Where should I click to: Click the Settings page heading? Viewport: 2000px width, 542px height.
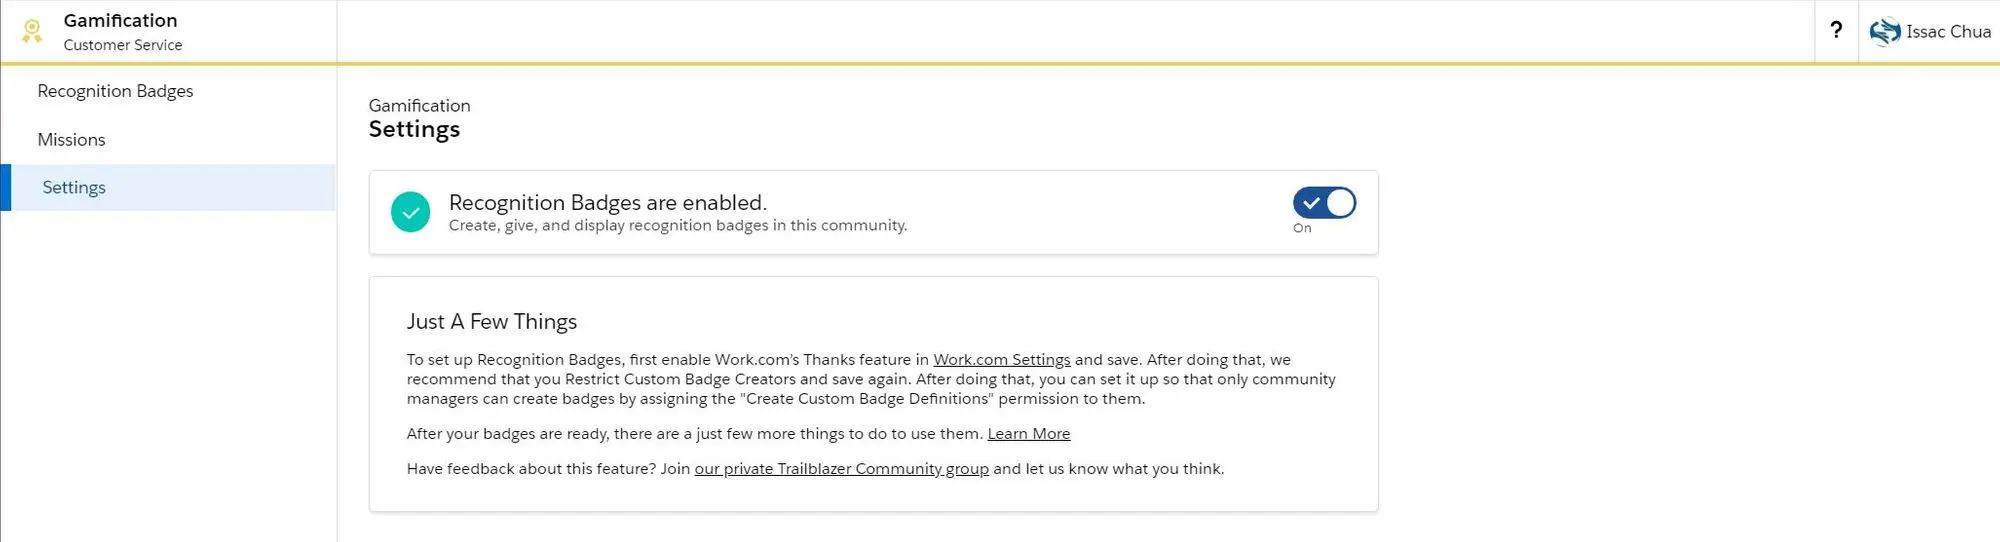pyautogui.click(x=414, y=130)
